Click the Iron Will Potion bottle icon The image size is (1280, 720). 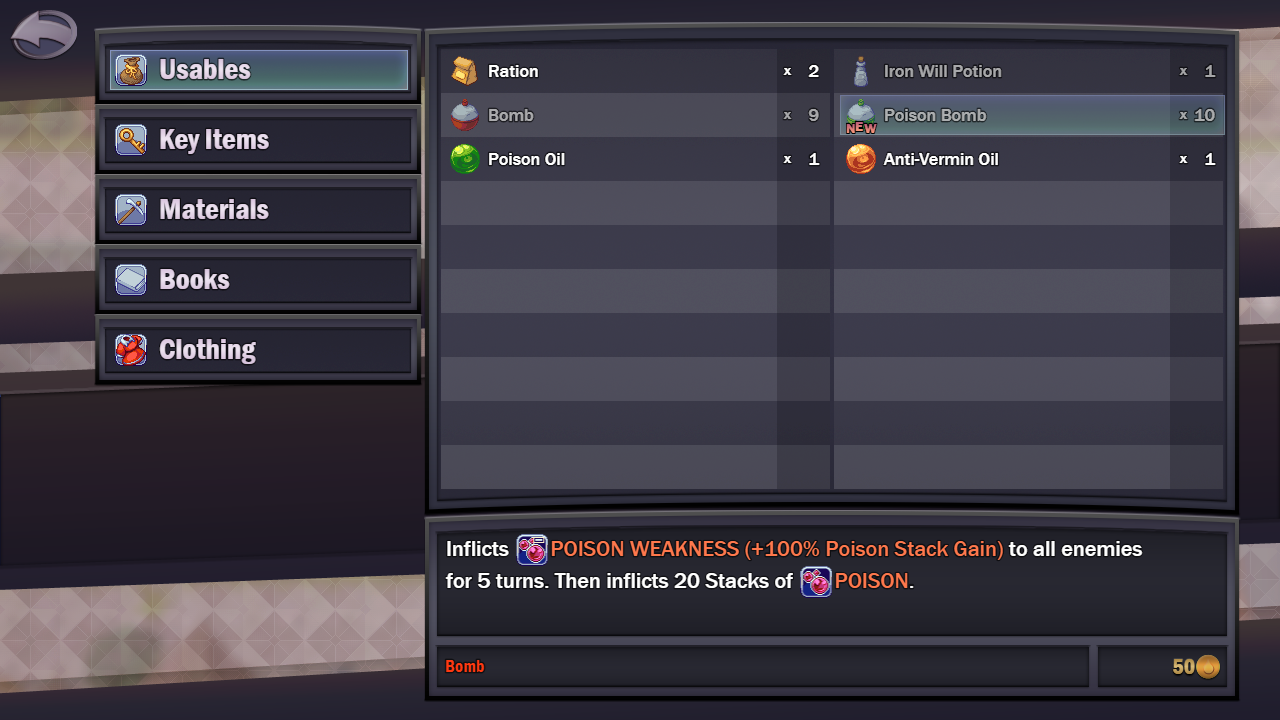click(x=860, y=71)
